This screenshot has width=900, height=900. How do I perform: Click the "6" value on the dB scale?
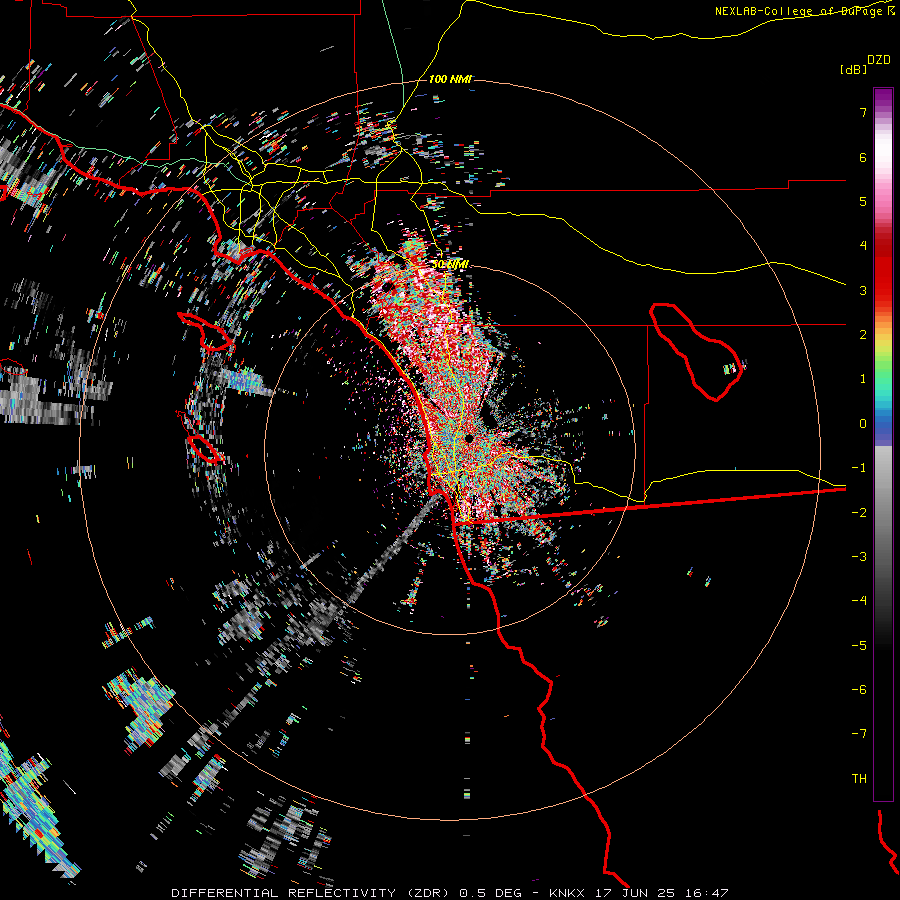click(x=863, y=157)
